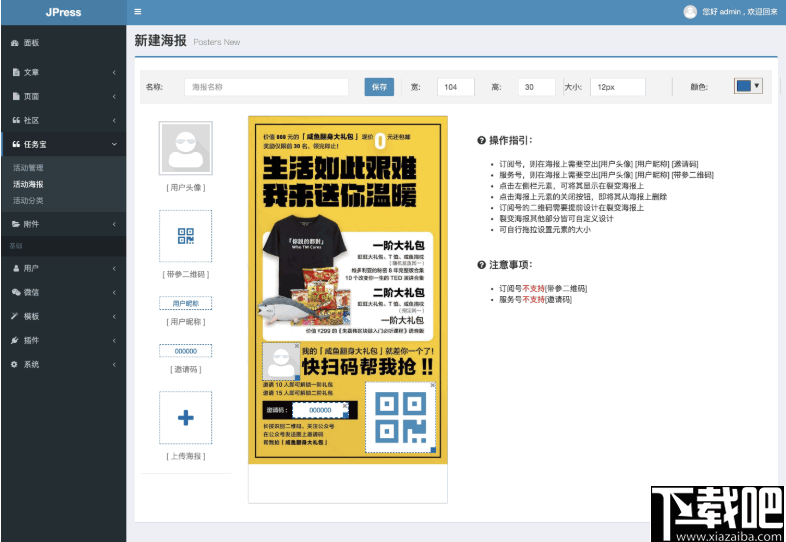
Task: Open the 系统 menu item
Action: tap(63, 365)
